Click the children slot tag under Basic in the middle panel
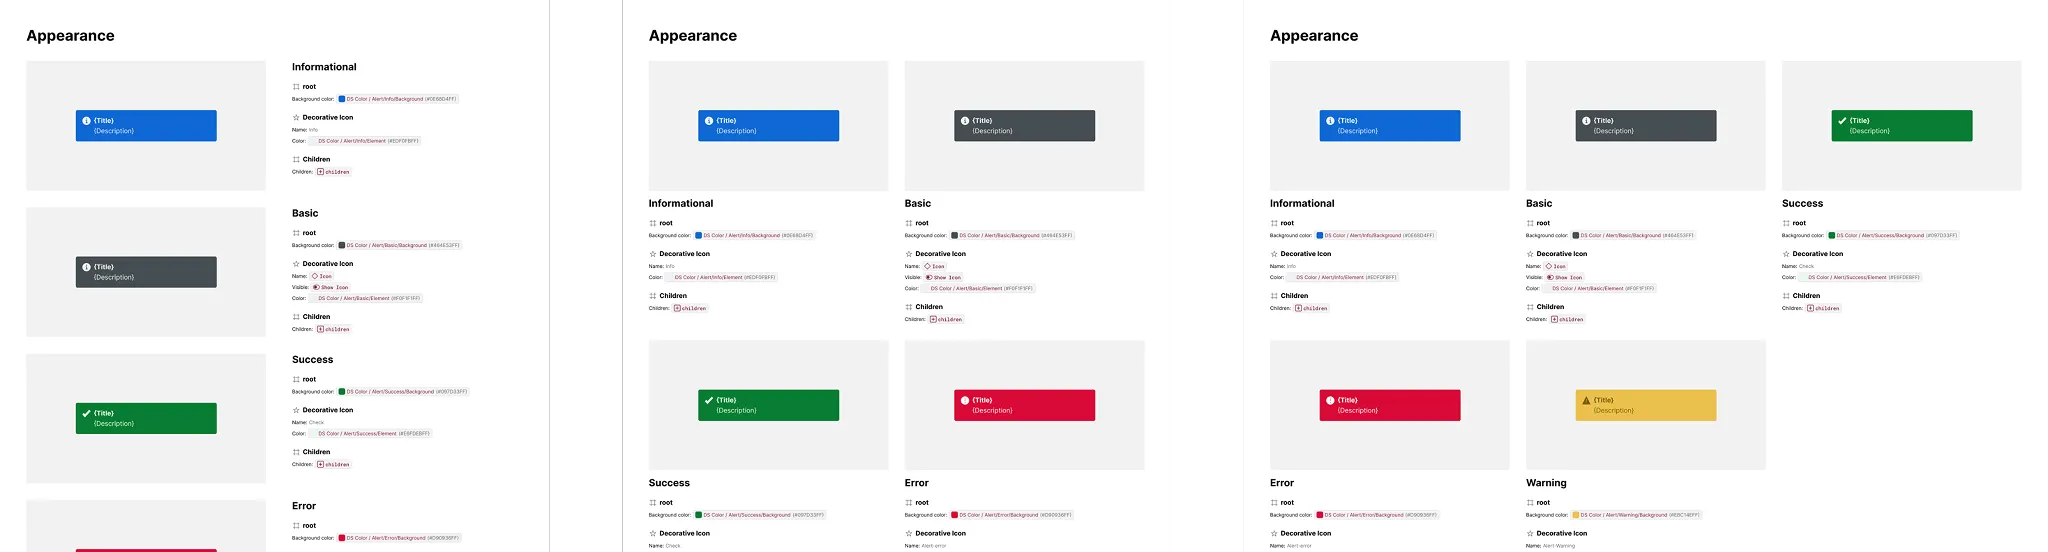This screenshot has height=552, width=2048. click(x=946, y=319)
